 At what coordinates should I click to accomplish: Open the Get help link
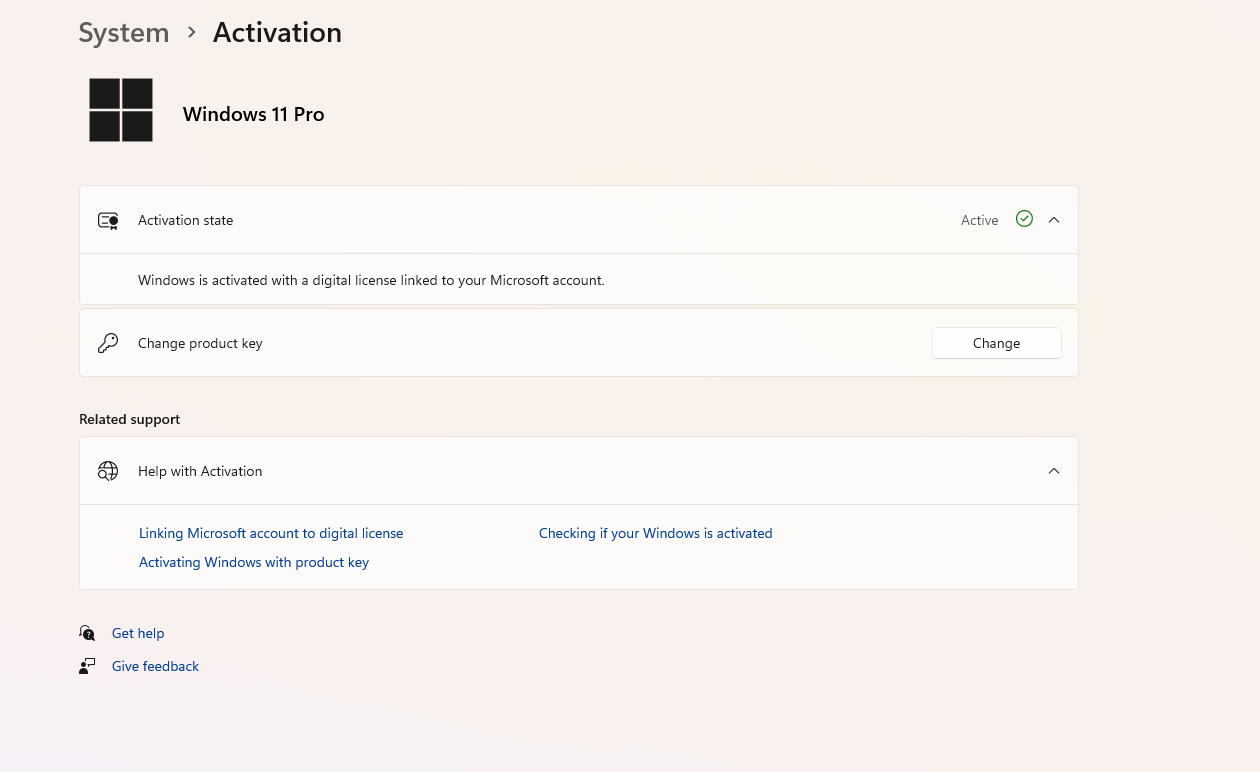(138, 633)
